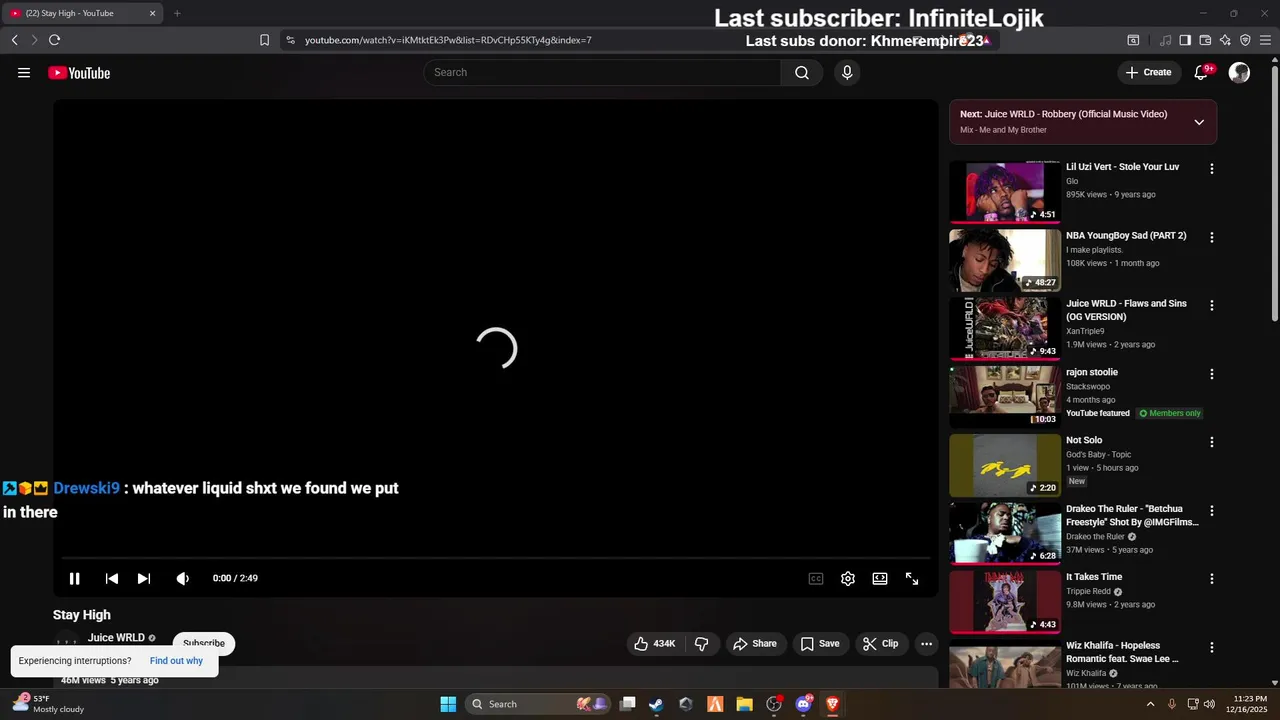
Task: Open File Explorer from the taskbar
Action: pyautogui.click(x=744, y=704)
